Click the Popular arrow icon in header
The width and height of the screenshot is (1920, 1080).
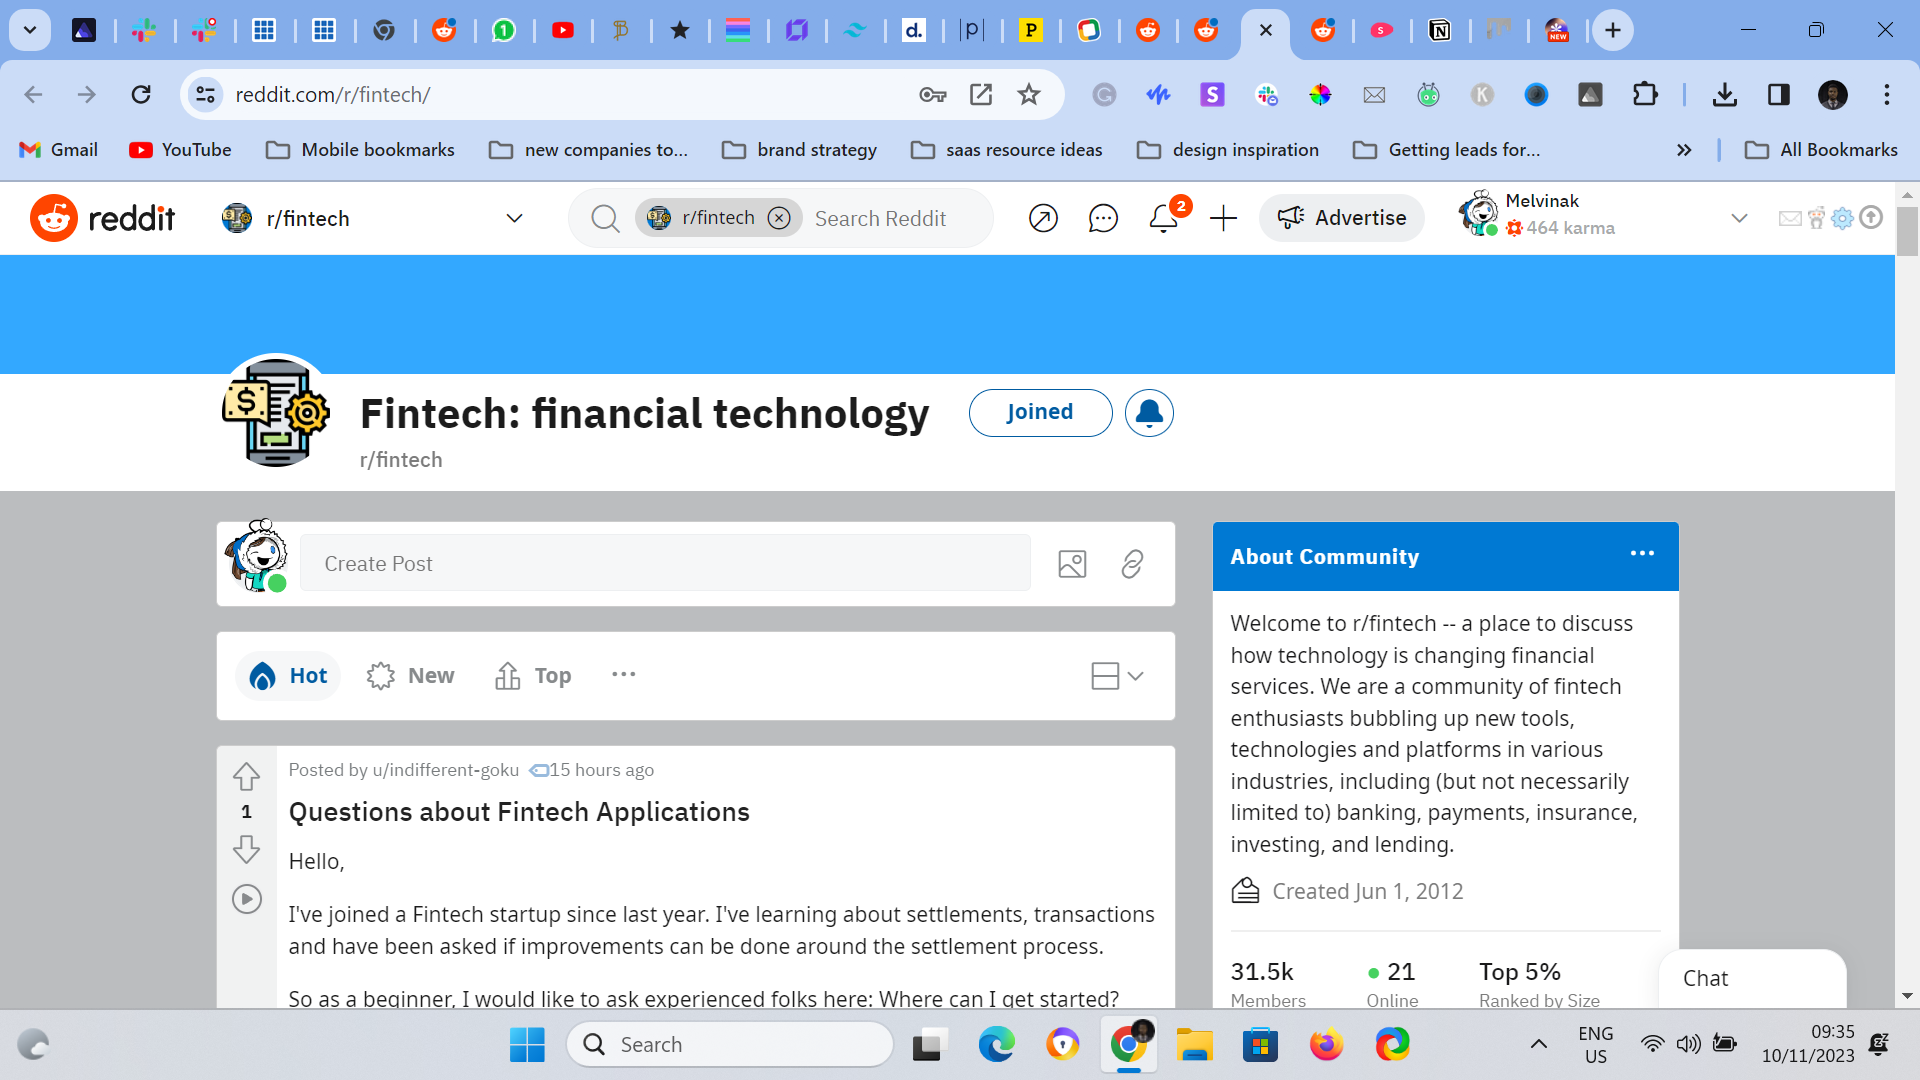(1043, 218)
